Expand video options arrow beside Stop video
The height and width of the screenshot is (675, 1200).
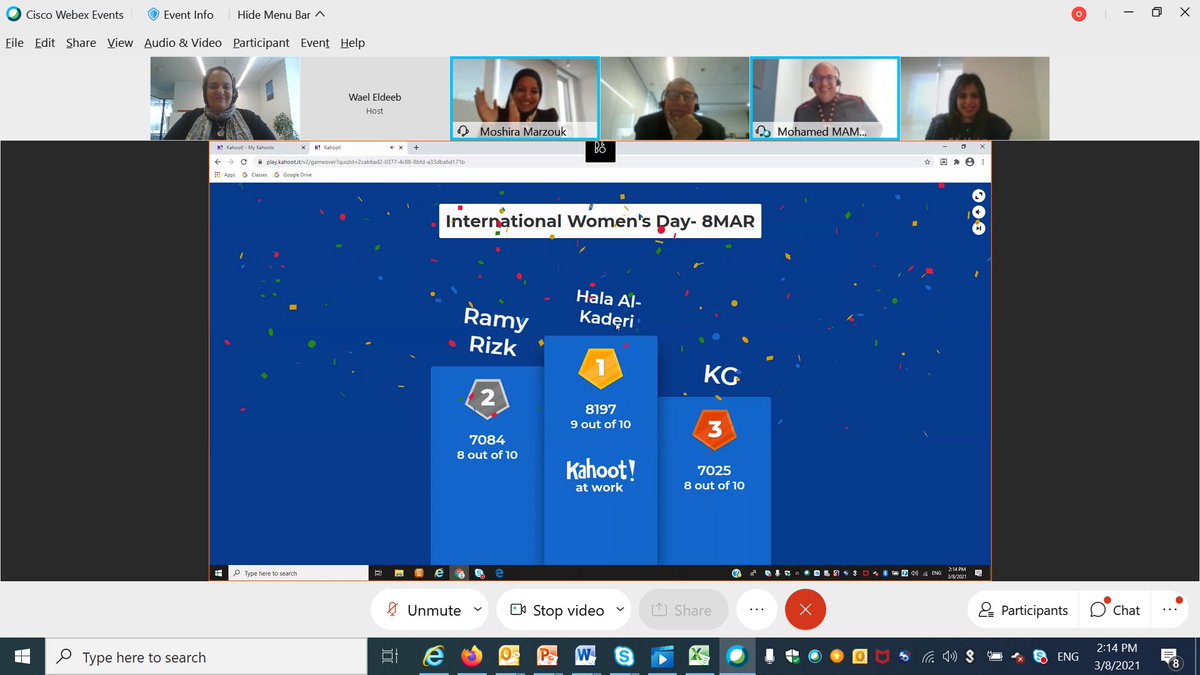pos(620,610)
